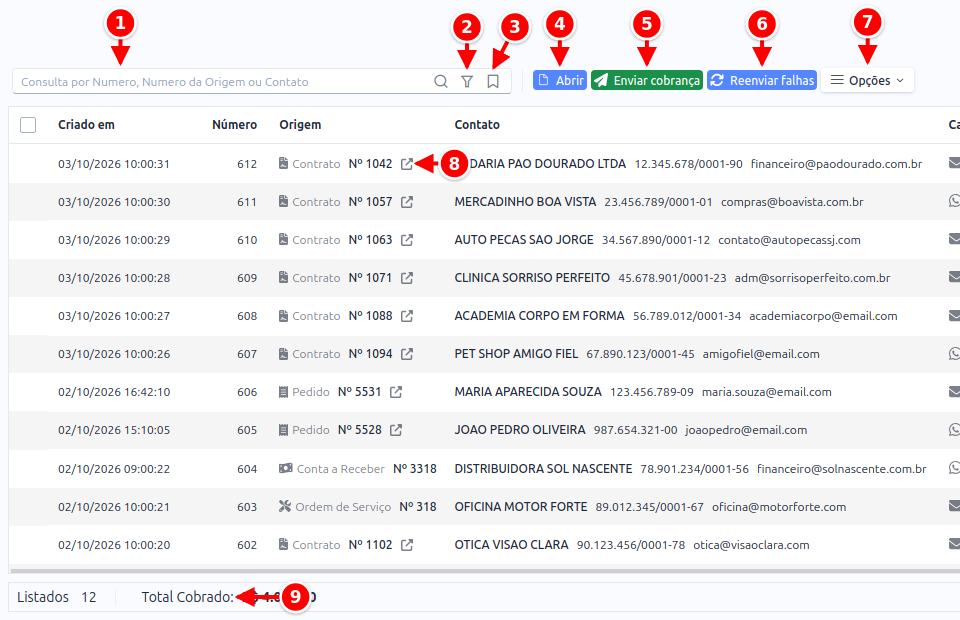Image resolution: width=960 pixels, height=620 pixels.
Task: Click envelope channel icon for row 608
Action: tap(954, 315)
